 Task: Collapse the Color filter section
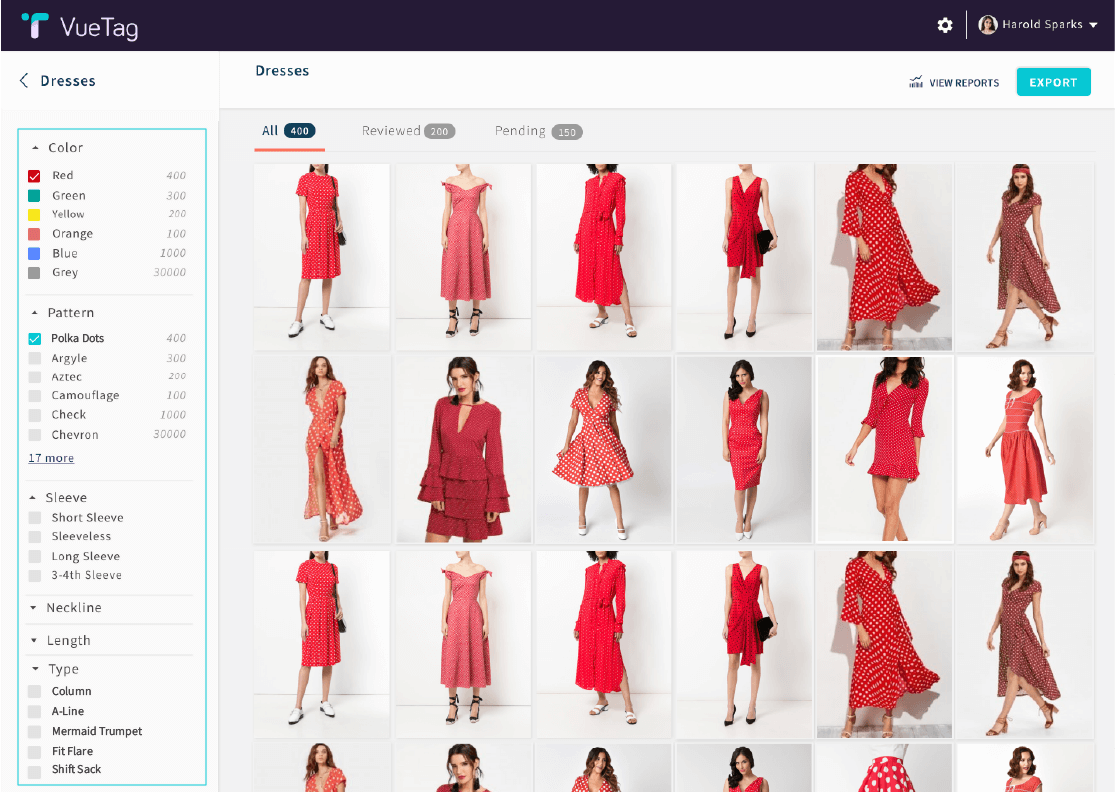35,148
